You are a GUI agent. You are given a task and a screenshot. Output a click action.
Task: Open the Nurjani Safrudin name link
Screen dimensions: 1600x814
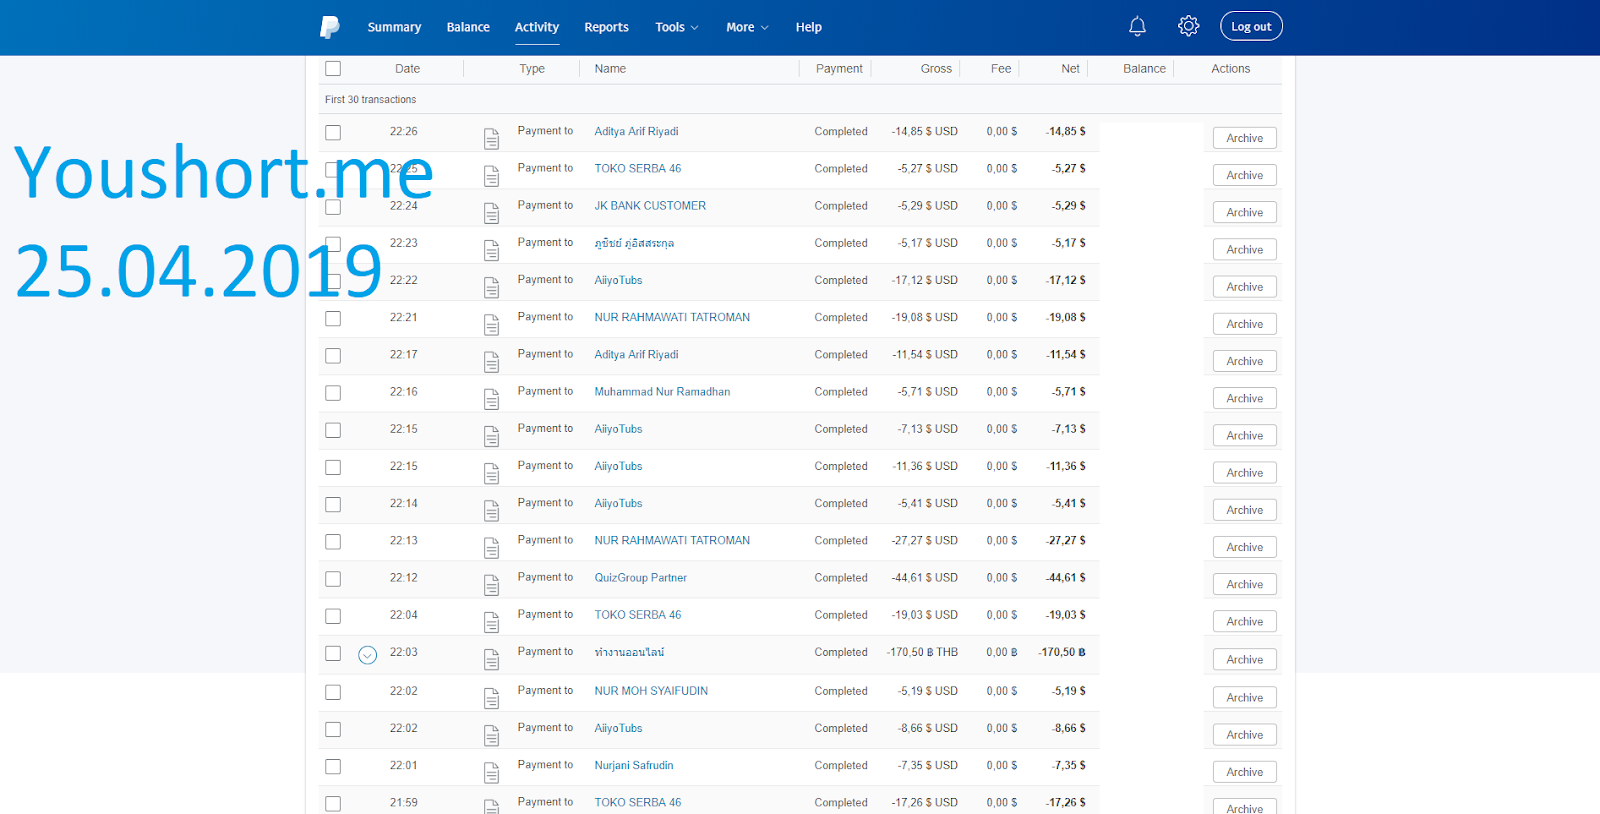coord(634,766)
